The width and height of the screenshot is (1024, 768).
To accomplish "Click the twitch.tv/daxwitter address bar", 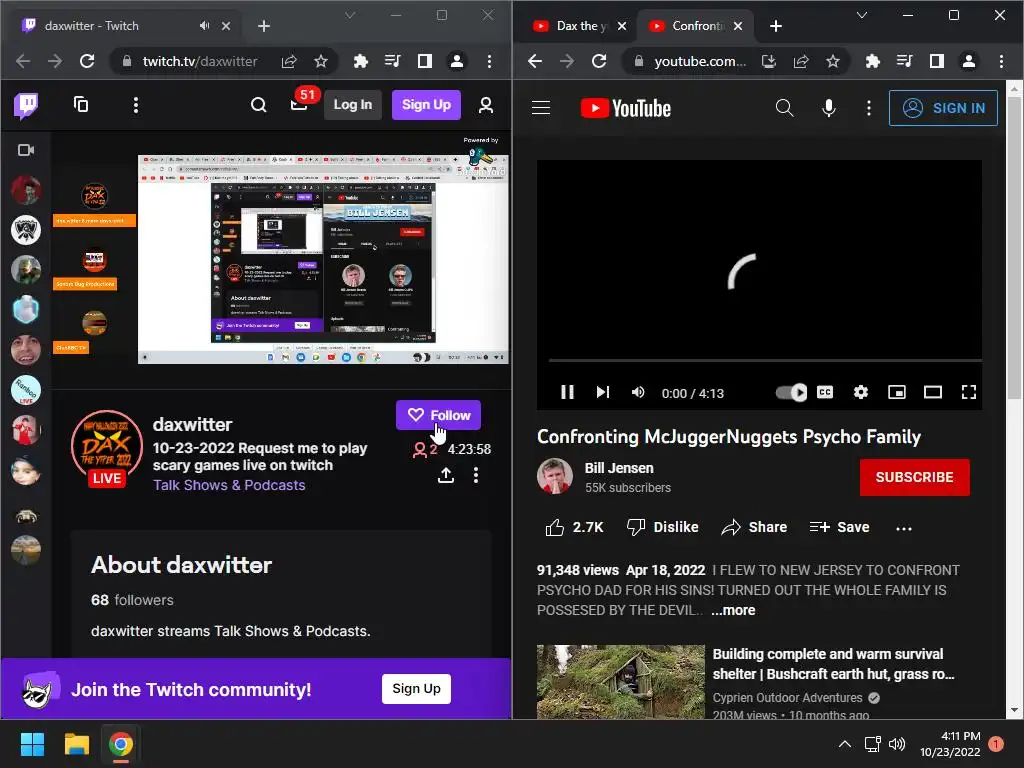I will point(200,61).
